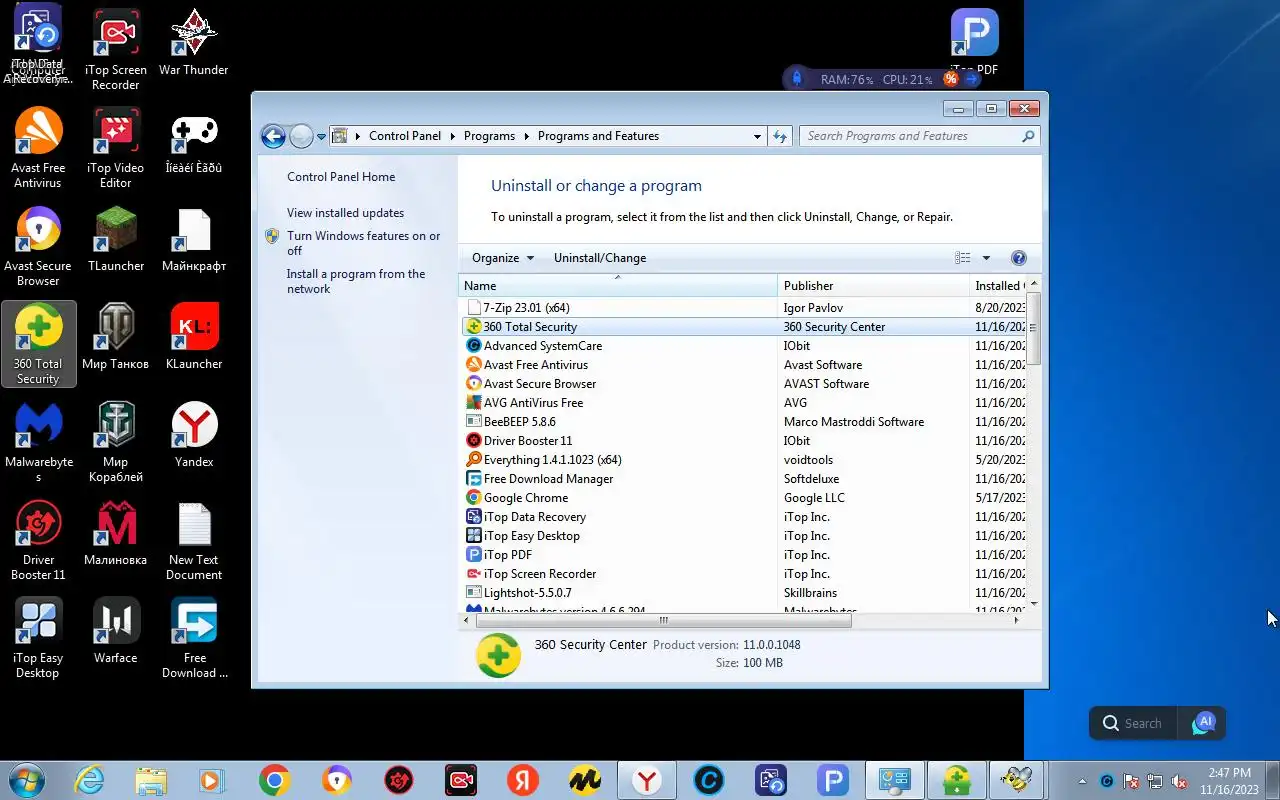This screenshot has width=1280, height=800.
Task: Expand the arrow after Programs breadcrumb
Action: coord(526,136)
